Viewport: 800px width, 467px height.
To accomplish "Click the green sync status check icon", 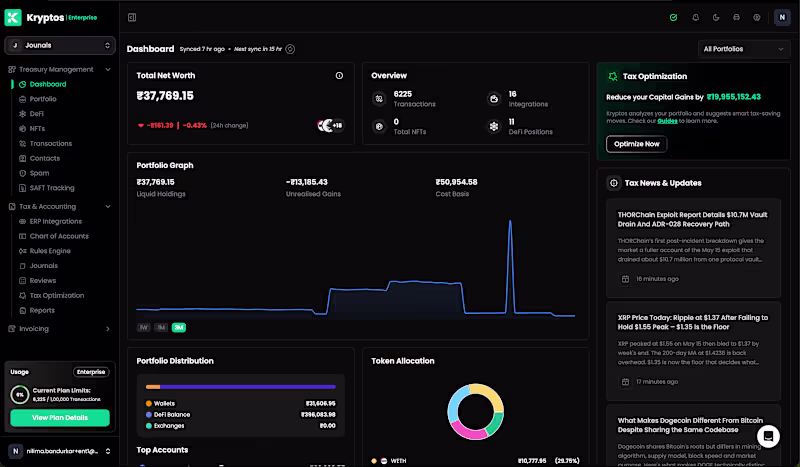I will [673, 17].
